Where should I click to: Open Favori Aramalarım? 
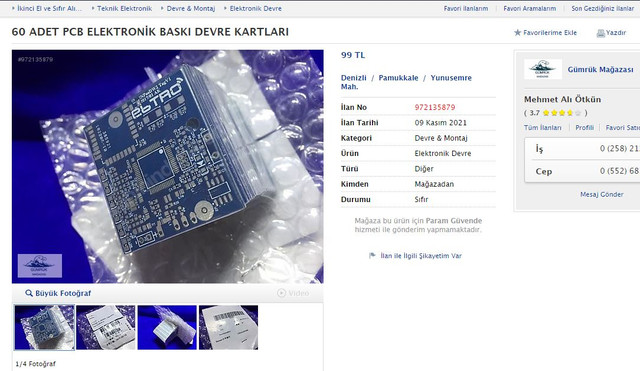[529, 8]
